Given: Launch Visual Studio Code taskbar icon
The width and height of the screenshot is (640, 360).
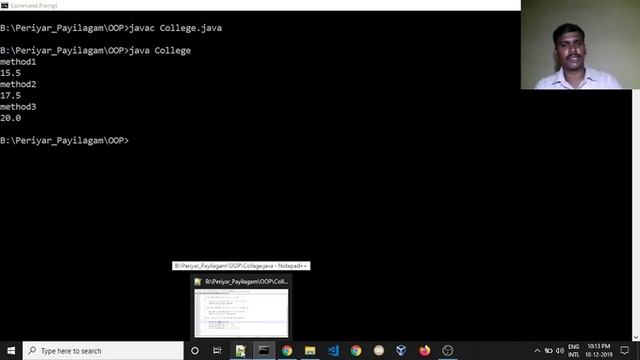Looking at the screenshot, I should point(333,351).
